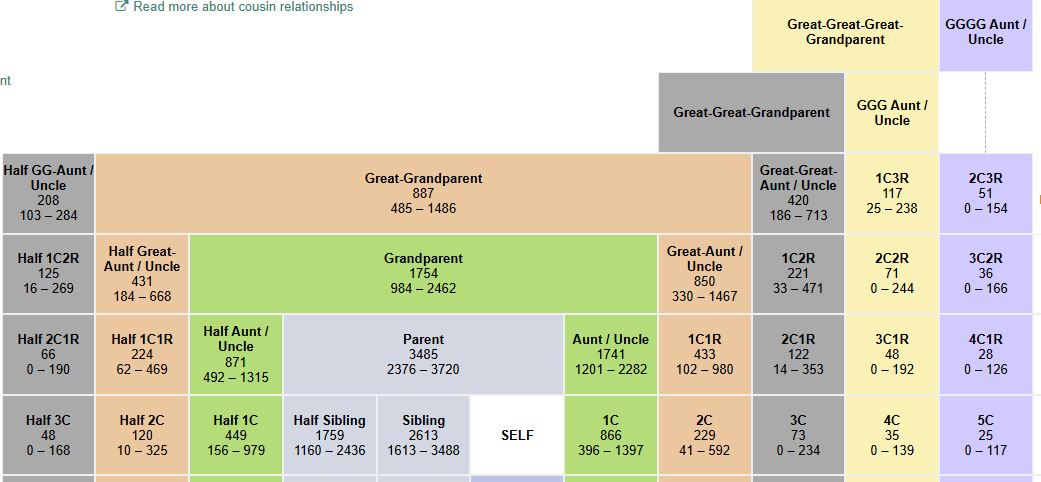Click the external link icon beside Read more
Screen dimensions: 1041x482
[x=122, y=7]
